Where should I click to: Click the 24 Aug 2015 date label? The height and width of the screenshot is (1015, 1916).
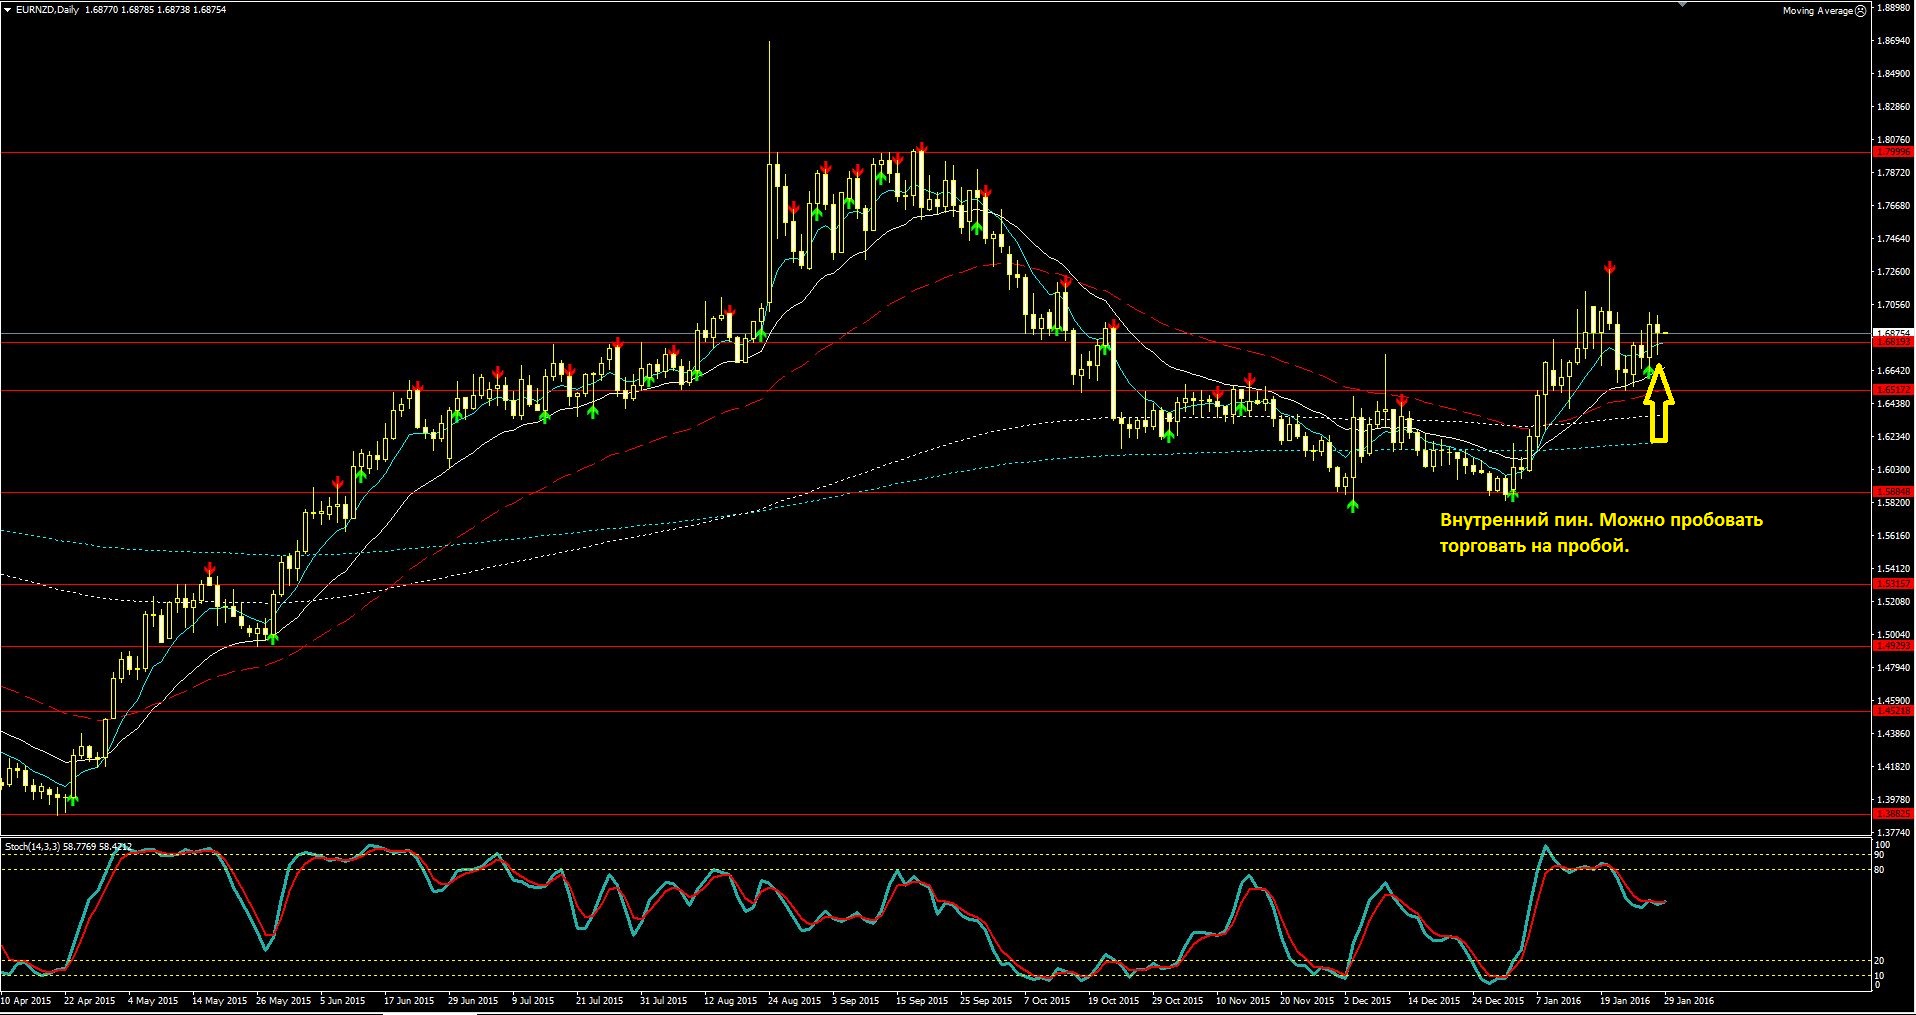click(x=795, y=1000)
